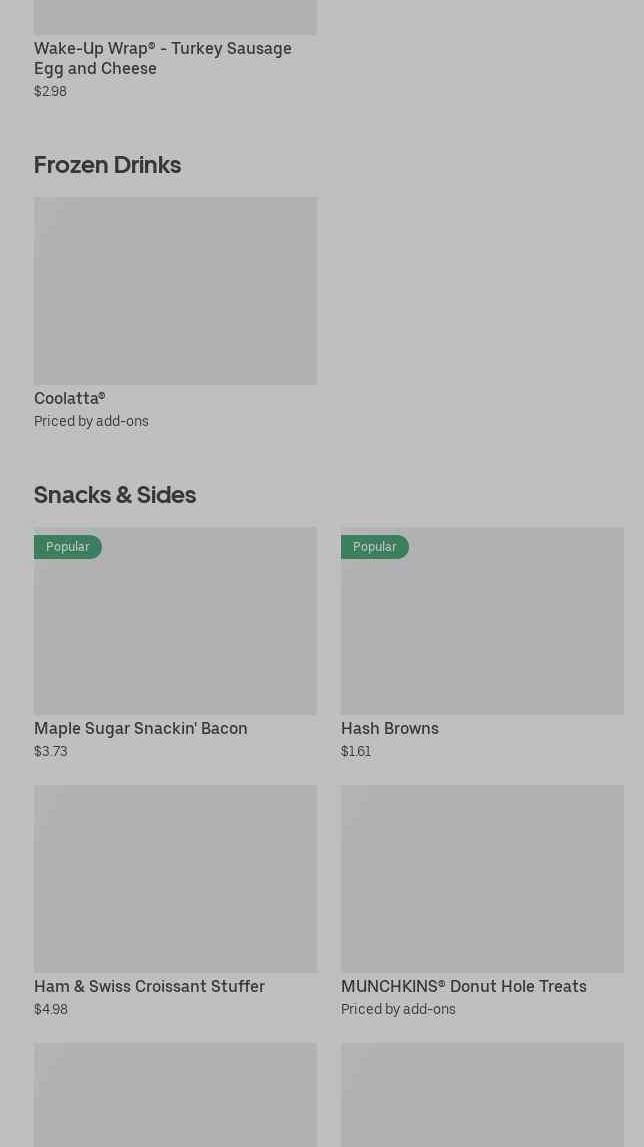
Task: Click the $1.61 Hash Browns price
Action: pyautogui.click(x=356, y=751)
